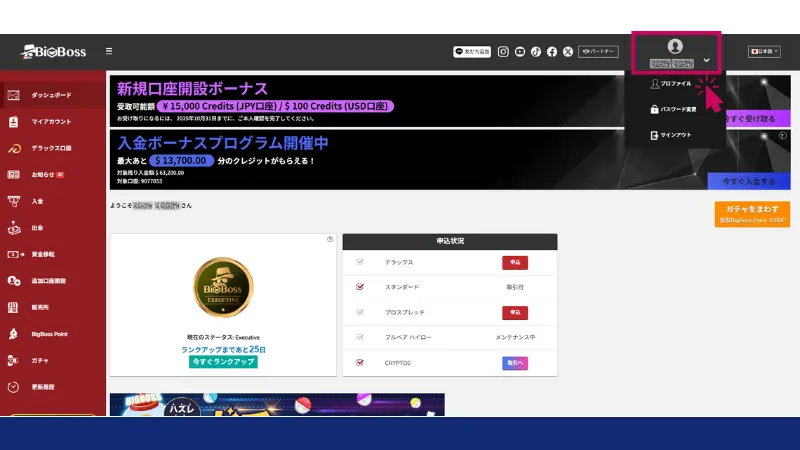
Task: Choose パスワード変更 in the user menu
Action: [x=678, y=109]
